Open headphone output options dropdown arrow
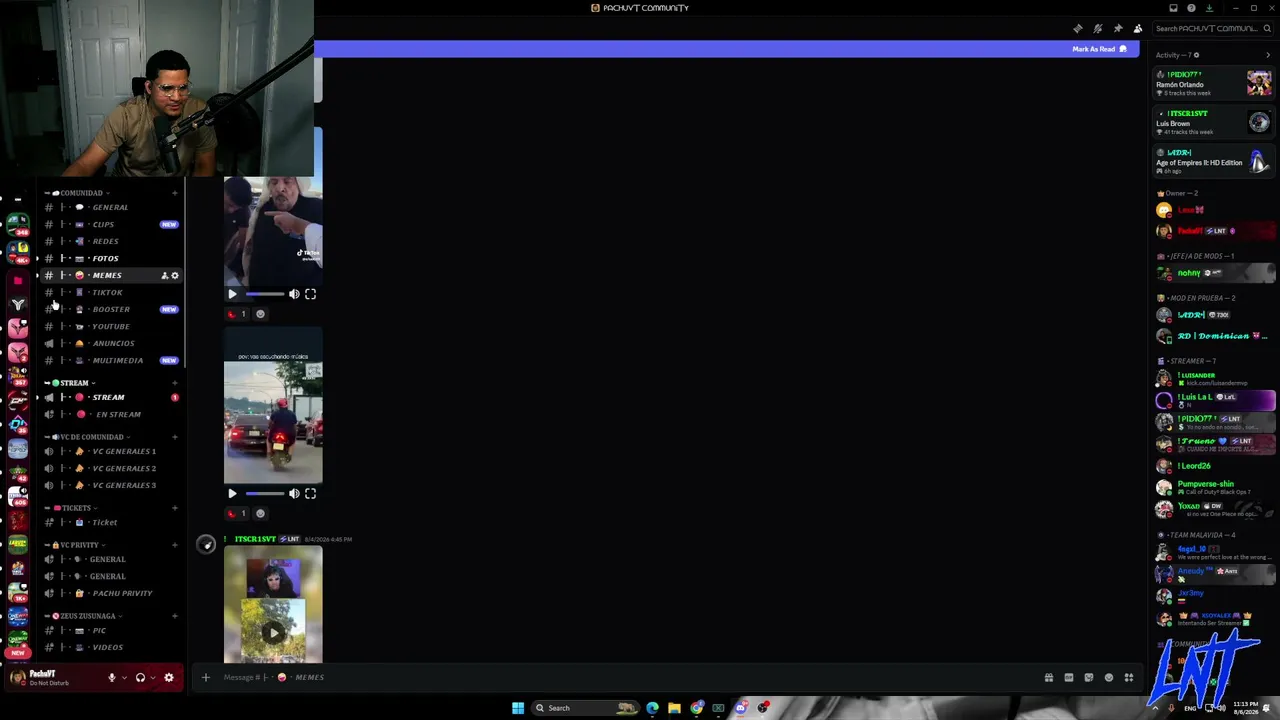Viewport: 1280px width, 720px height. pos(152,677)
